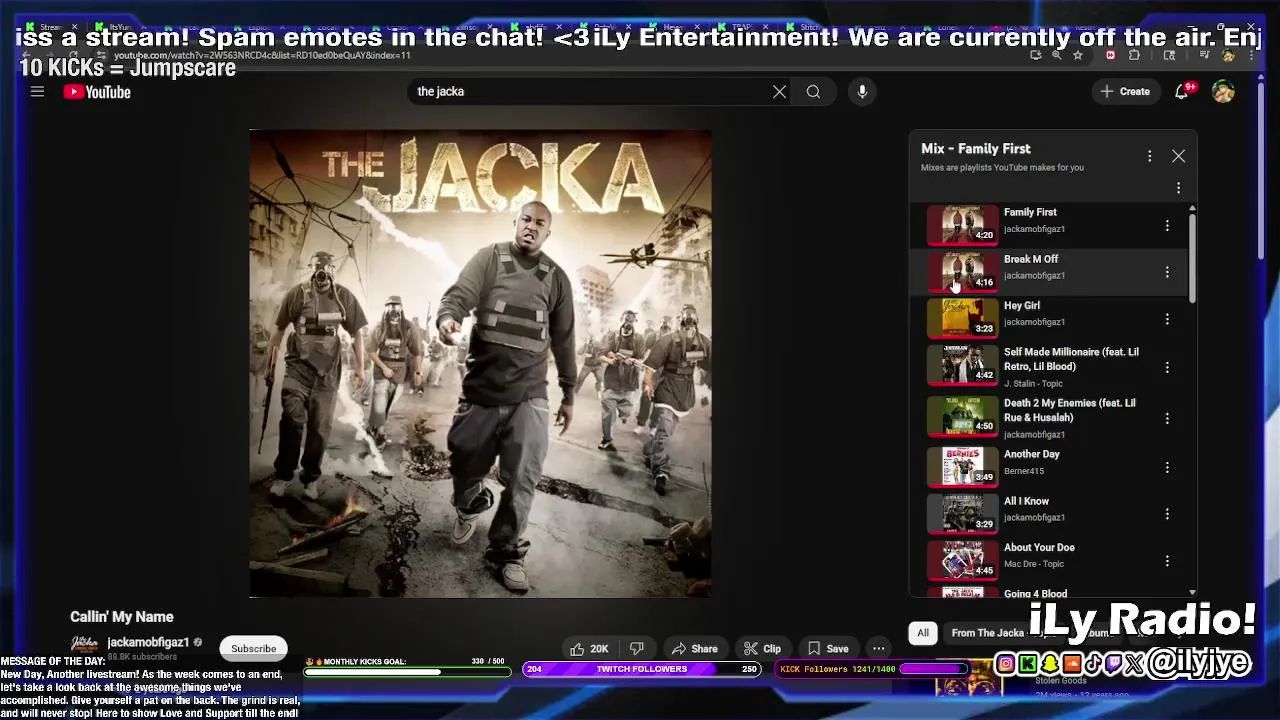Screen dimensions: 1280x720
Task: Go to the YouTube home logo
Action: coord(97,92)
